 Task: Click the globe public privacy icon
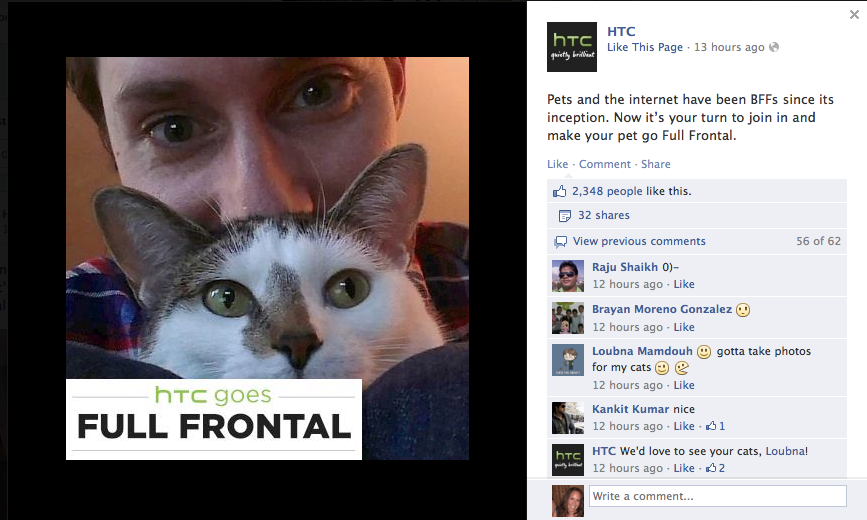774,47
